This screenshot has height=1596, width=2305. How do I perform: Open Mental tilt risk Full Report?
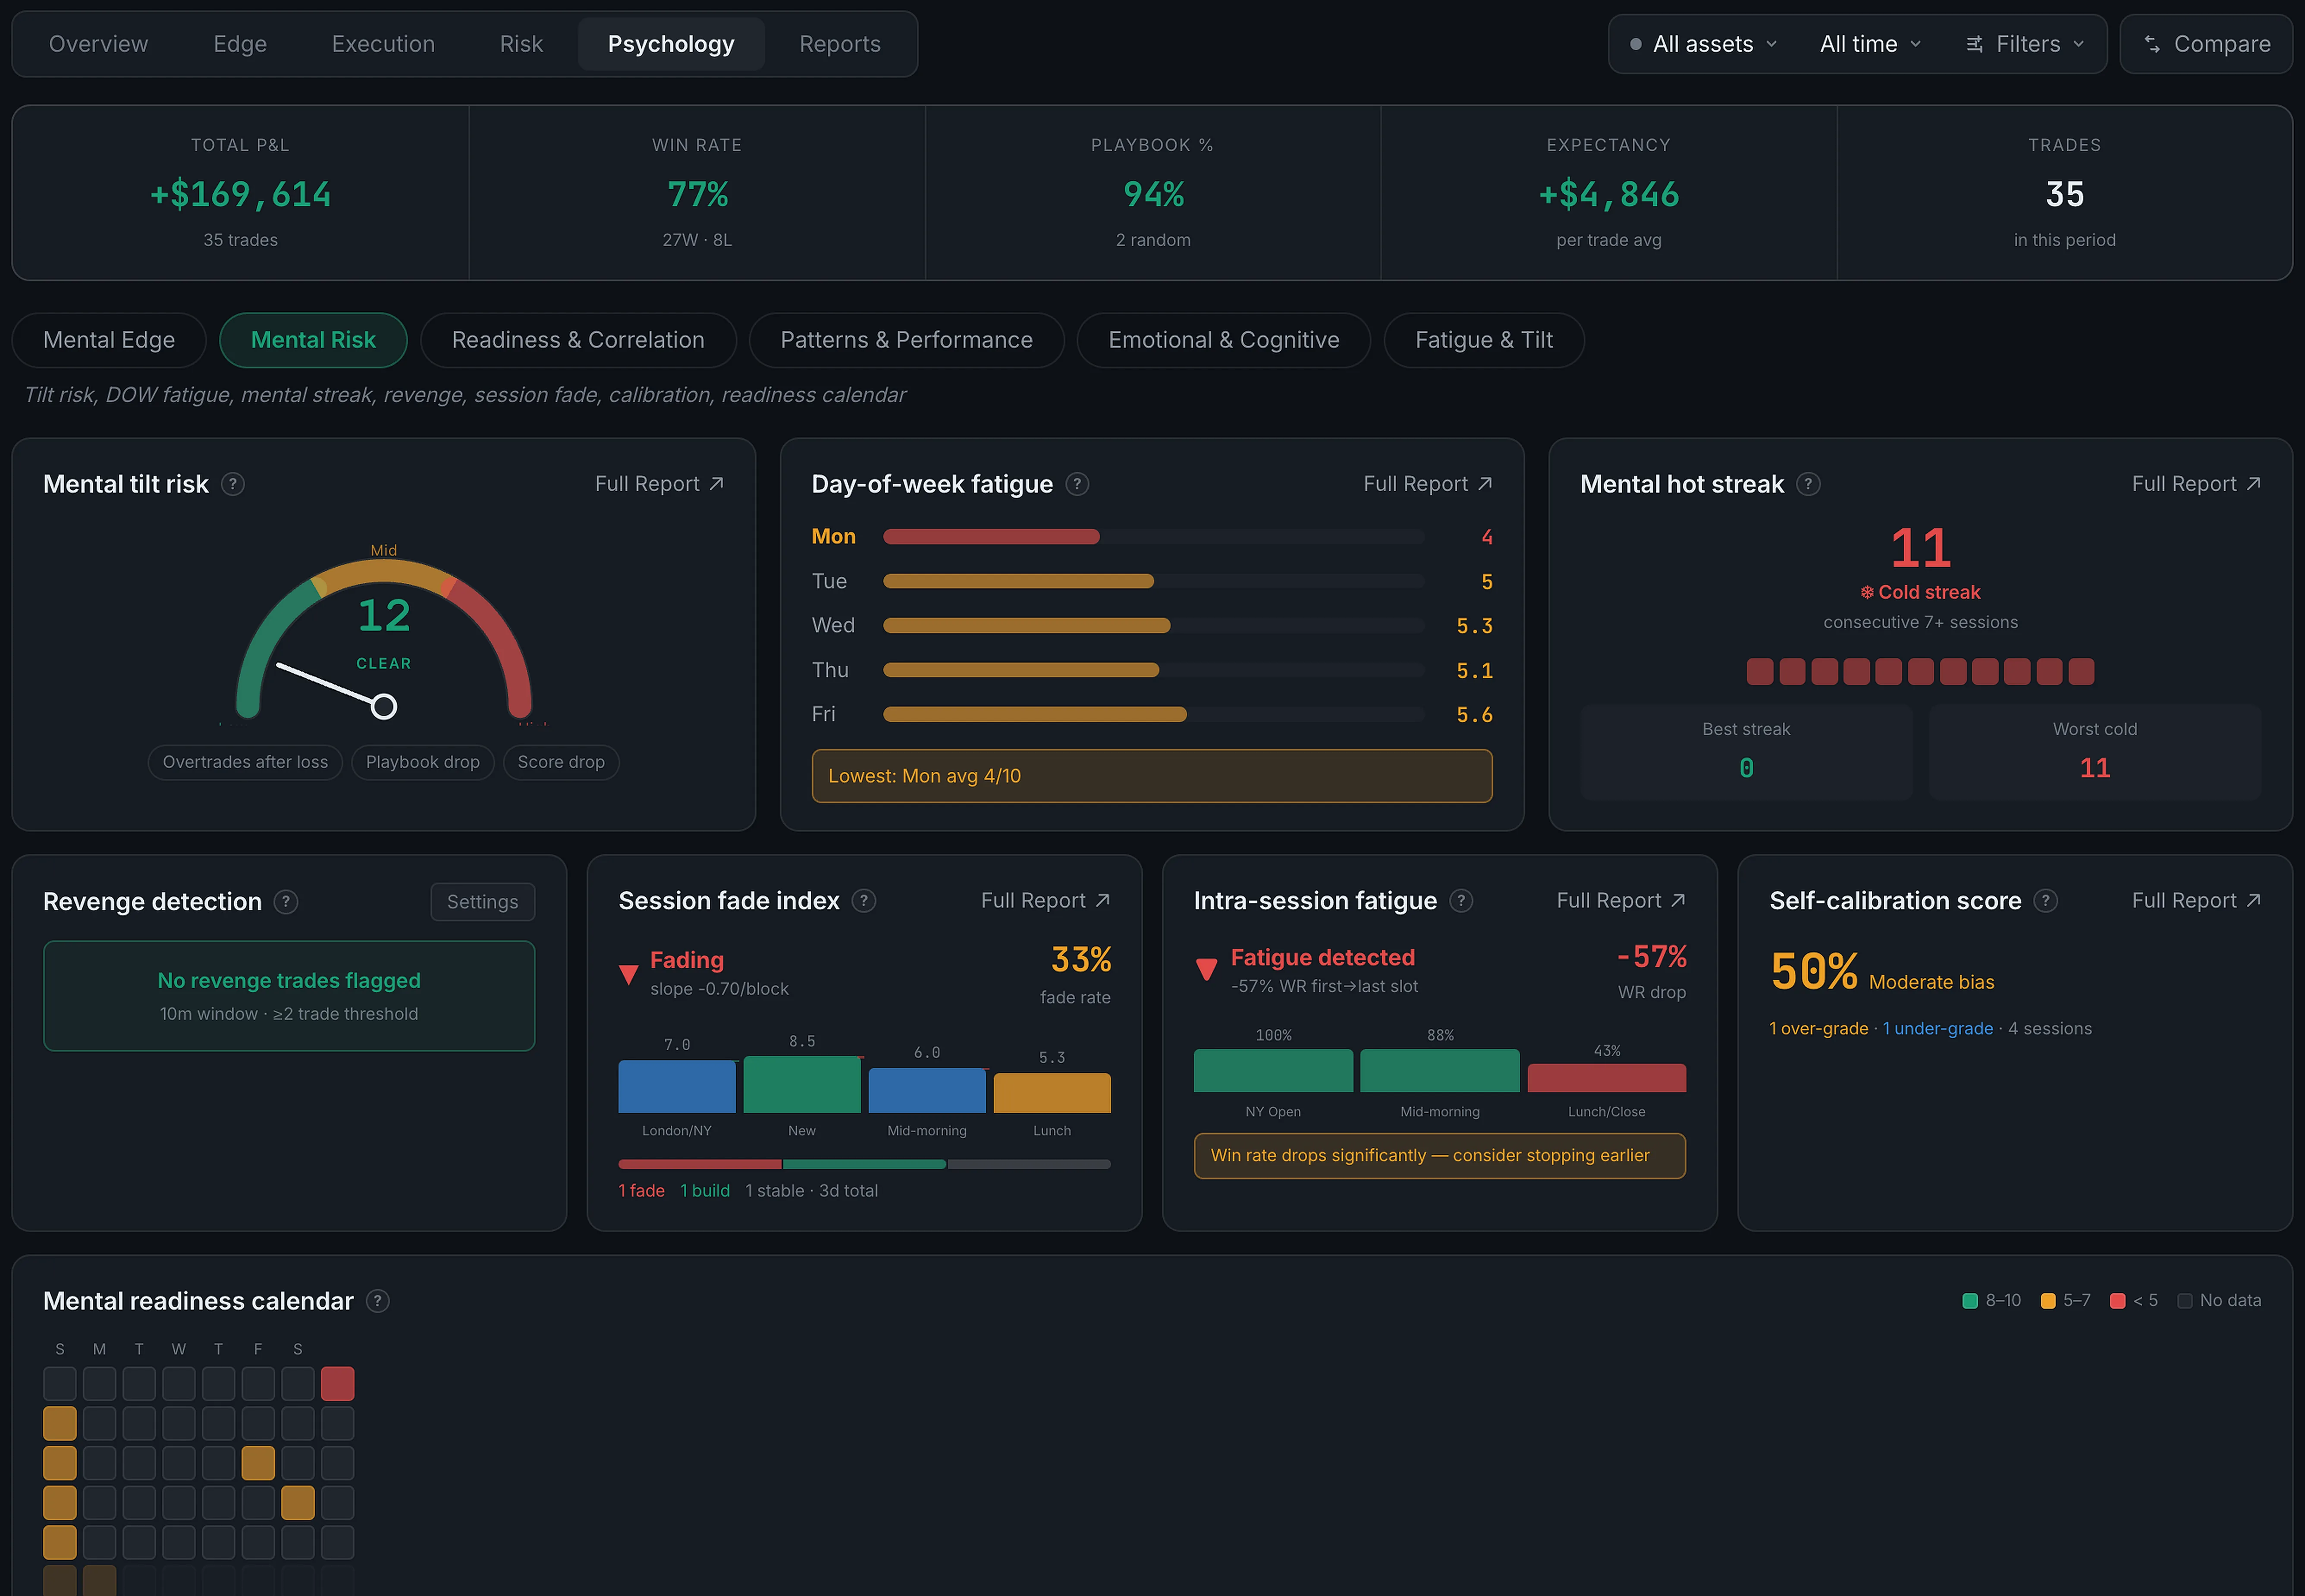click(660, 484)
